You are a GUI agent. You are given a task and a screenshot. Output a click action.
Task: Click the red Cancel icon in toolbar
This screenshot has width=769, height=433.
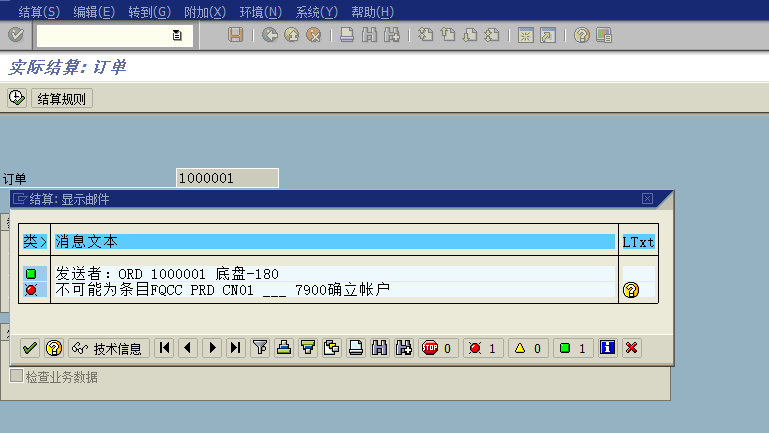click(313, 35)
